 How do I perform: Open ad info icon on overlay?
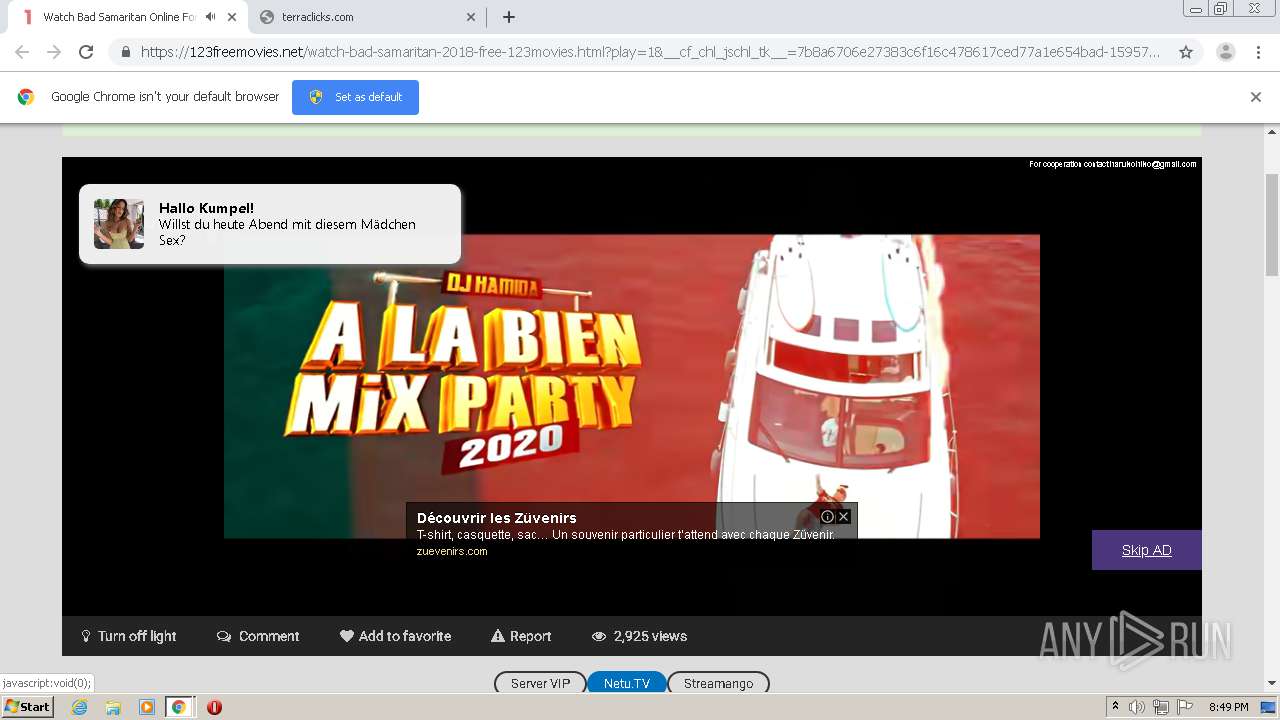click(828, 517)
